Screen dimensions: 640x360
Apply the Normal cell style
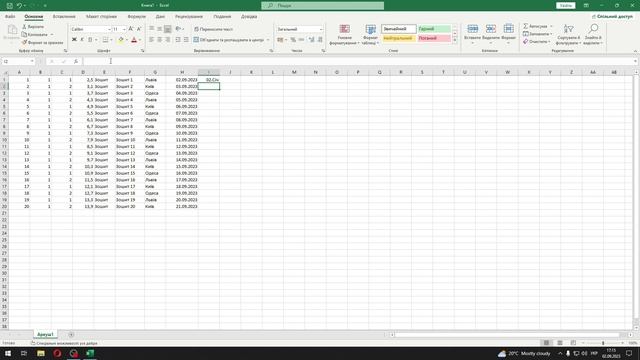[399, 29]
